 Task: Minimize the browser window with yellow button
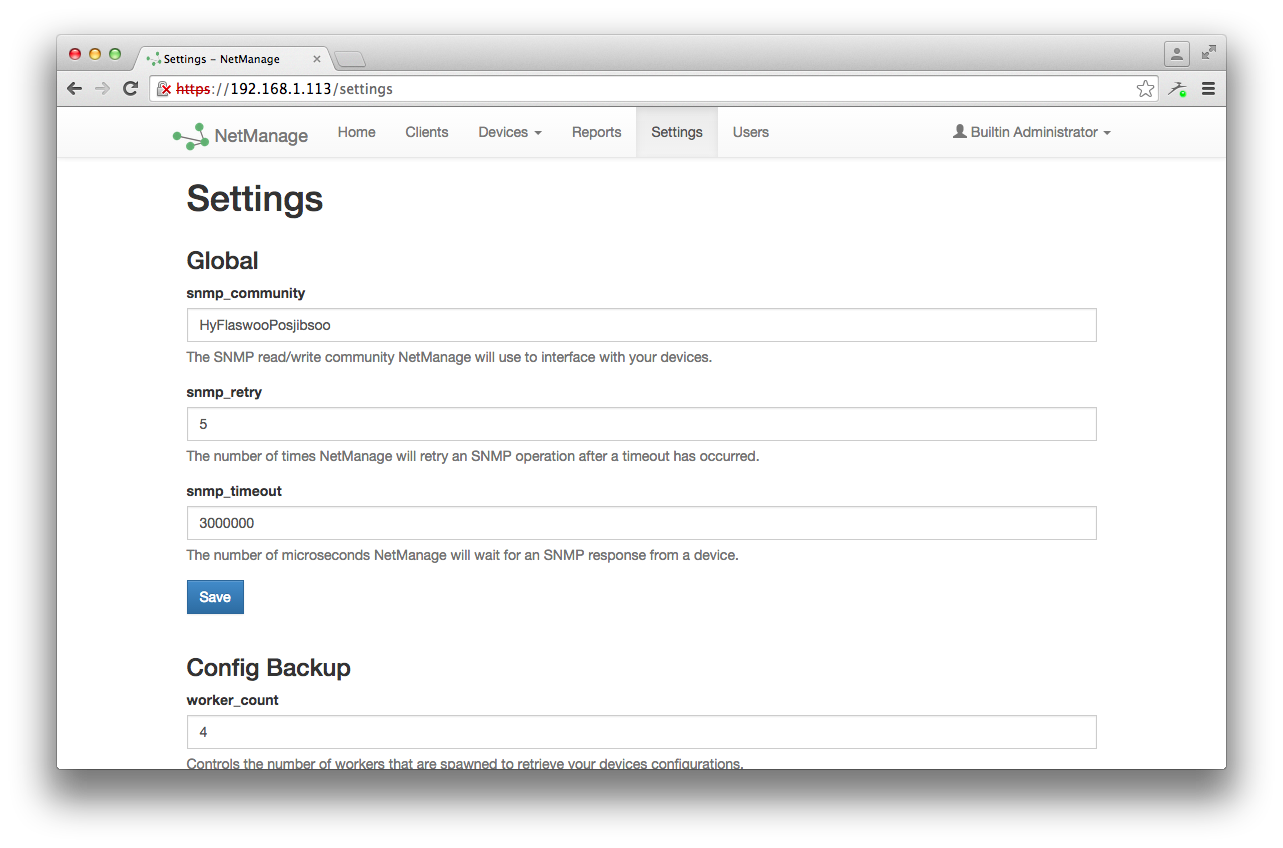coord(95,54)
